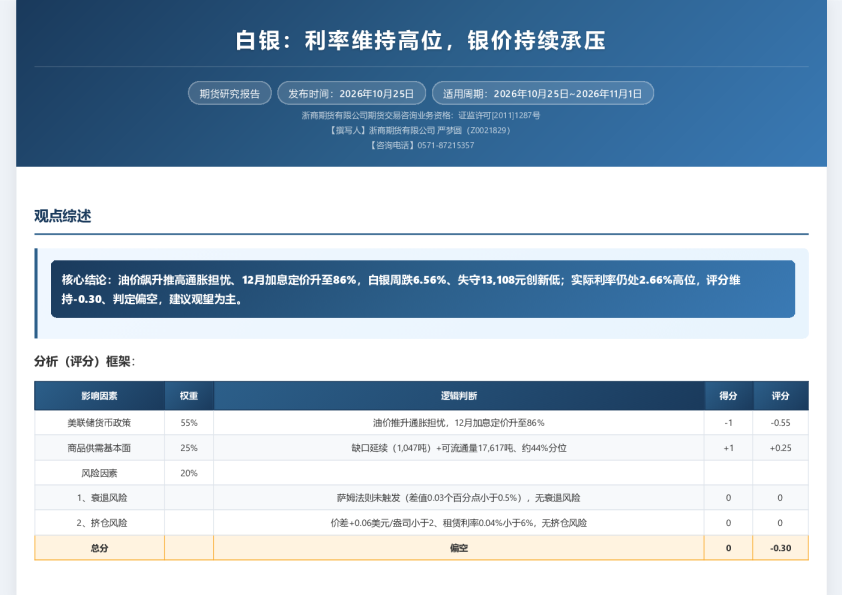This screenshot has height=595, width=842.
Task: Click the -1 score in 美联储货币政策 row
Action: tap(728, 423)
